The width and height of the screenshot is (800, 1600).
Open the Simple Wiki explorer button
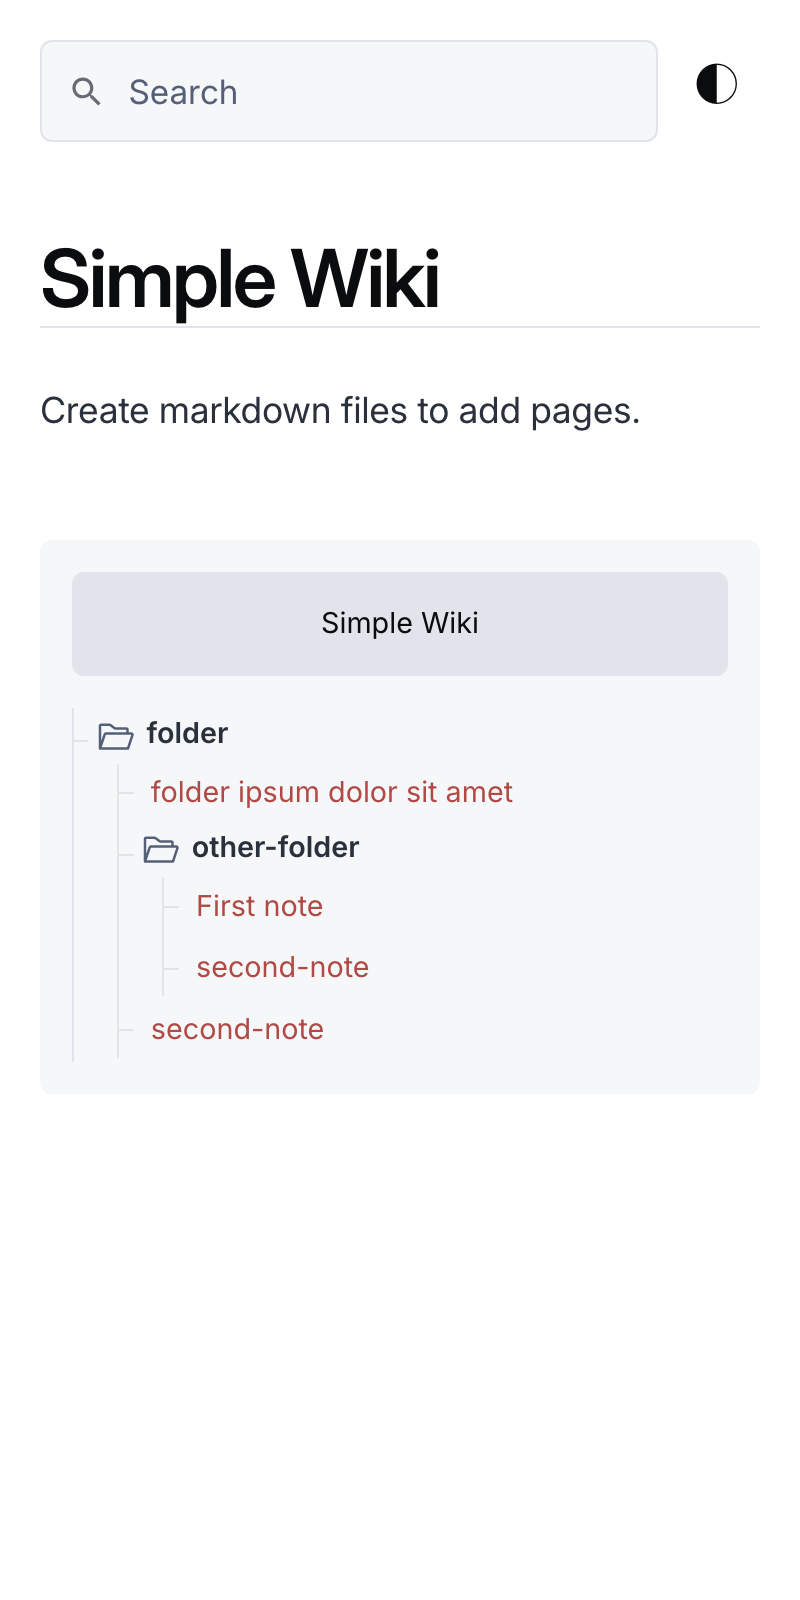(x=400, y=624)
